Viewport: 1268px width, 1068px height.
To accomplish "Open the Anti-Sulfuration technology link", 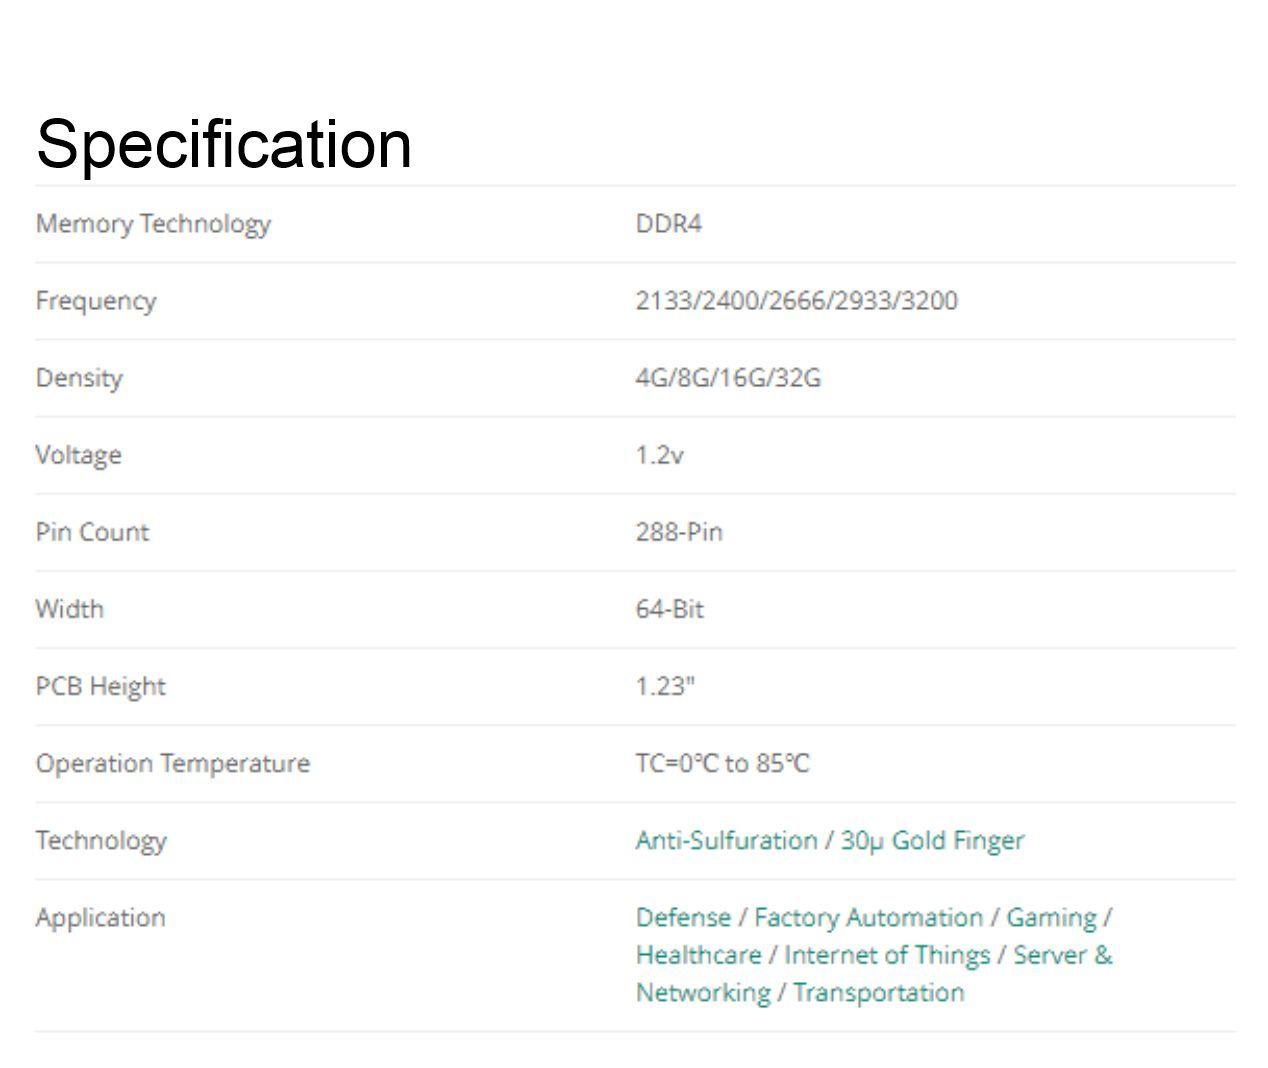I will (x=726, y=840).
